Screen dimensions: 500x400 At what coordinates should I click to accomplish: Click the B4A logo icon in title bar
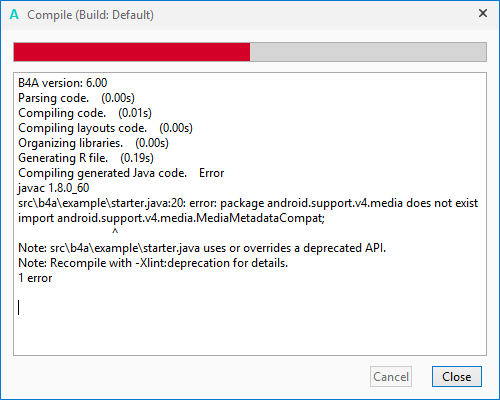(14, 15)
